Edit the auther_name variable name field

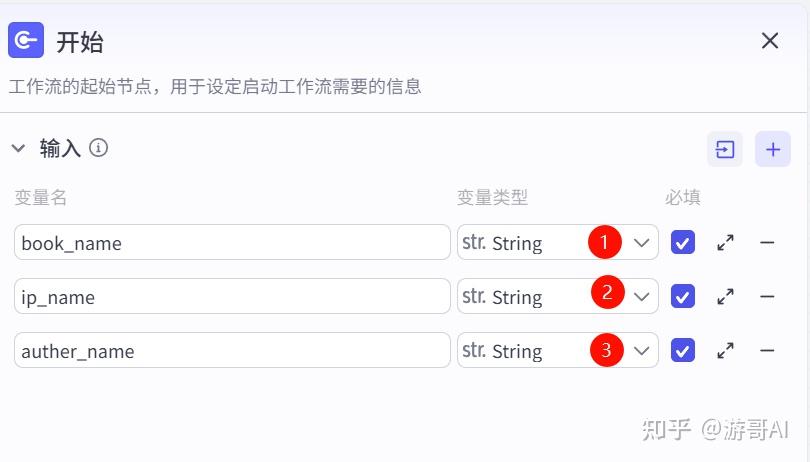pos(232,350)
